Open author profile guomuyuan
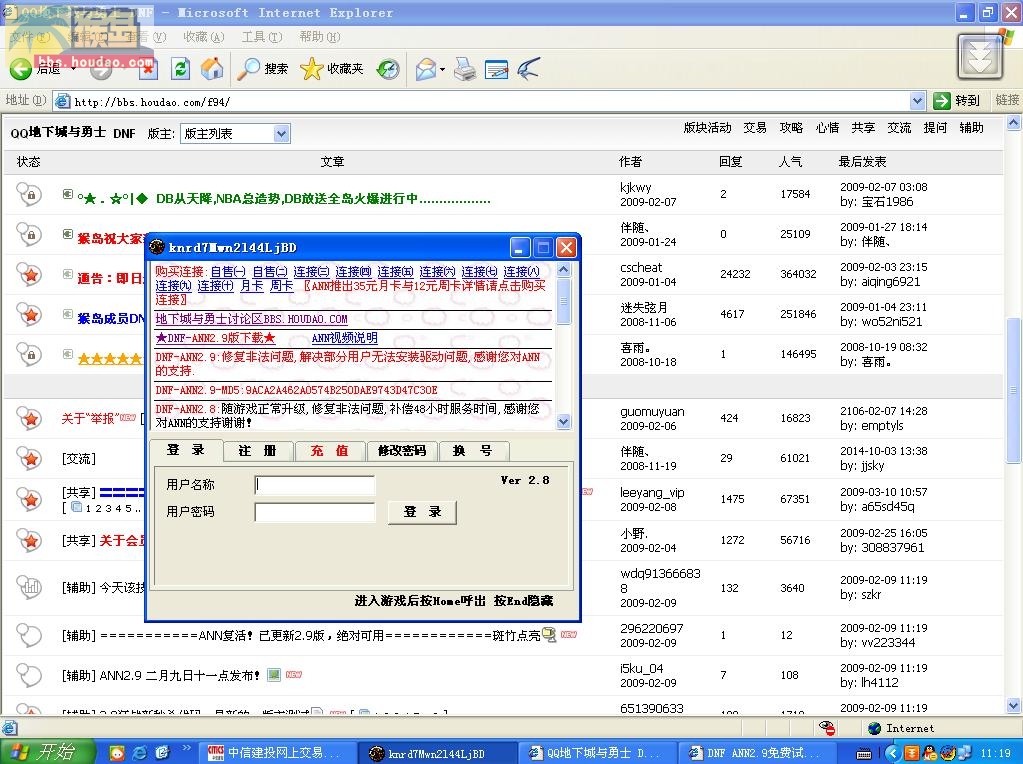 [652, 412]
